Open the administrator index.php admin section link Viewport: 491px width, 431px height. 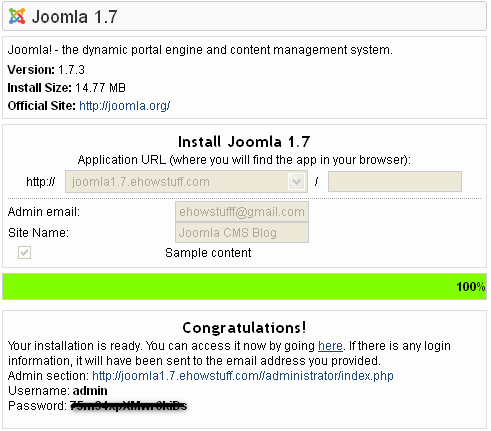243,376
